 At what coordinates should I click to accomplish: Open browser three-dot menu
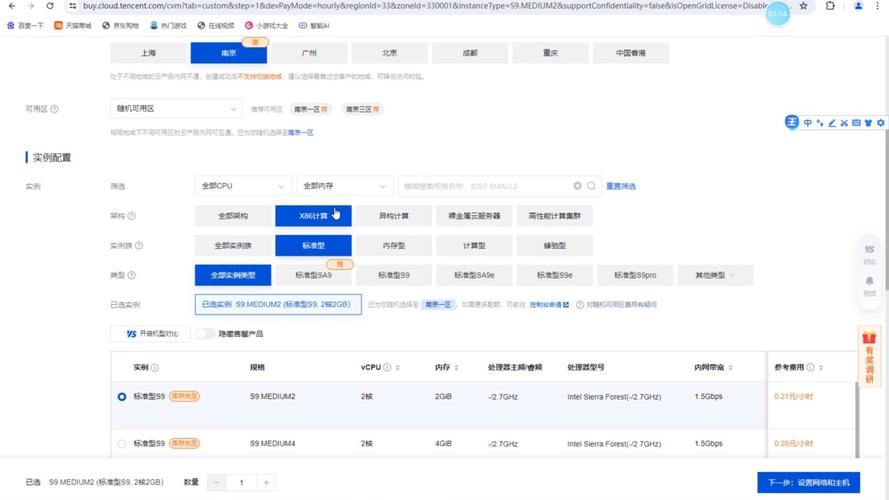coord(880,6)
